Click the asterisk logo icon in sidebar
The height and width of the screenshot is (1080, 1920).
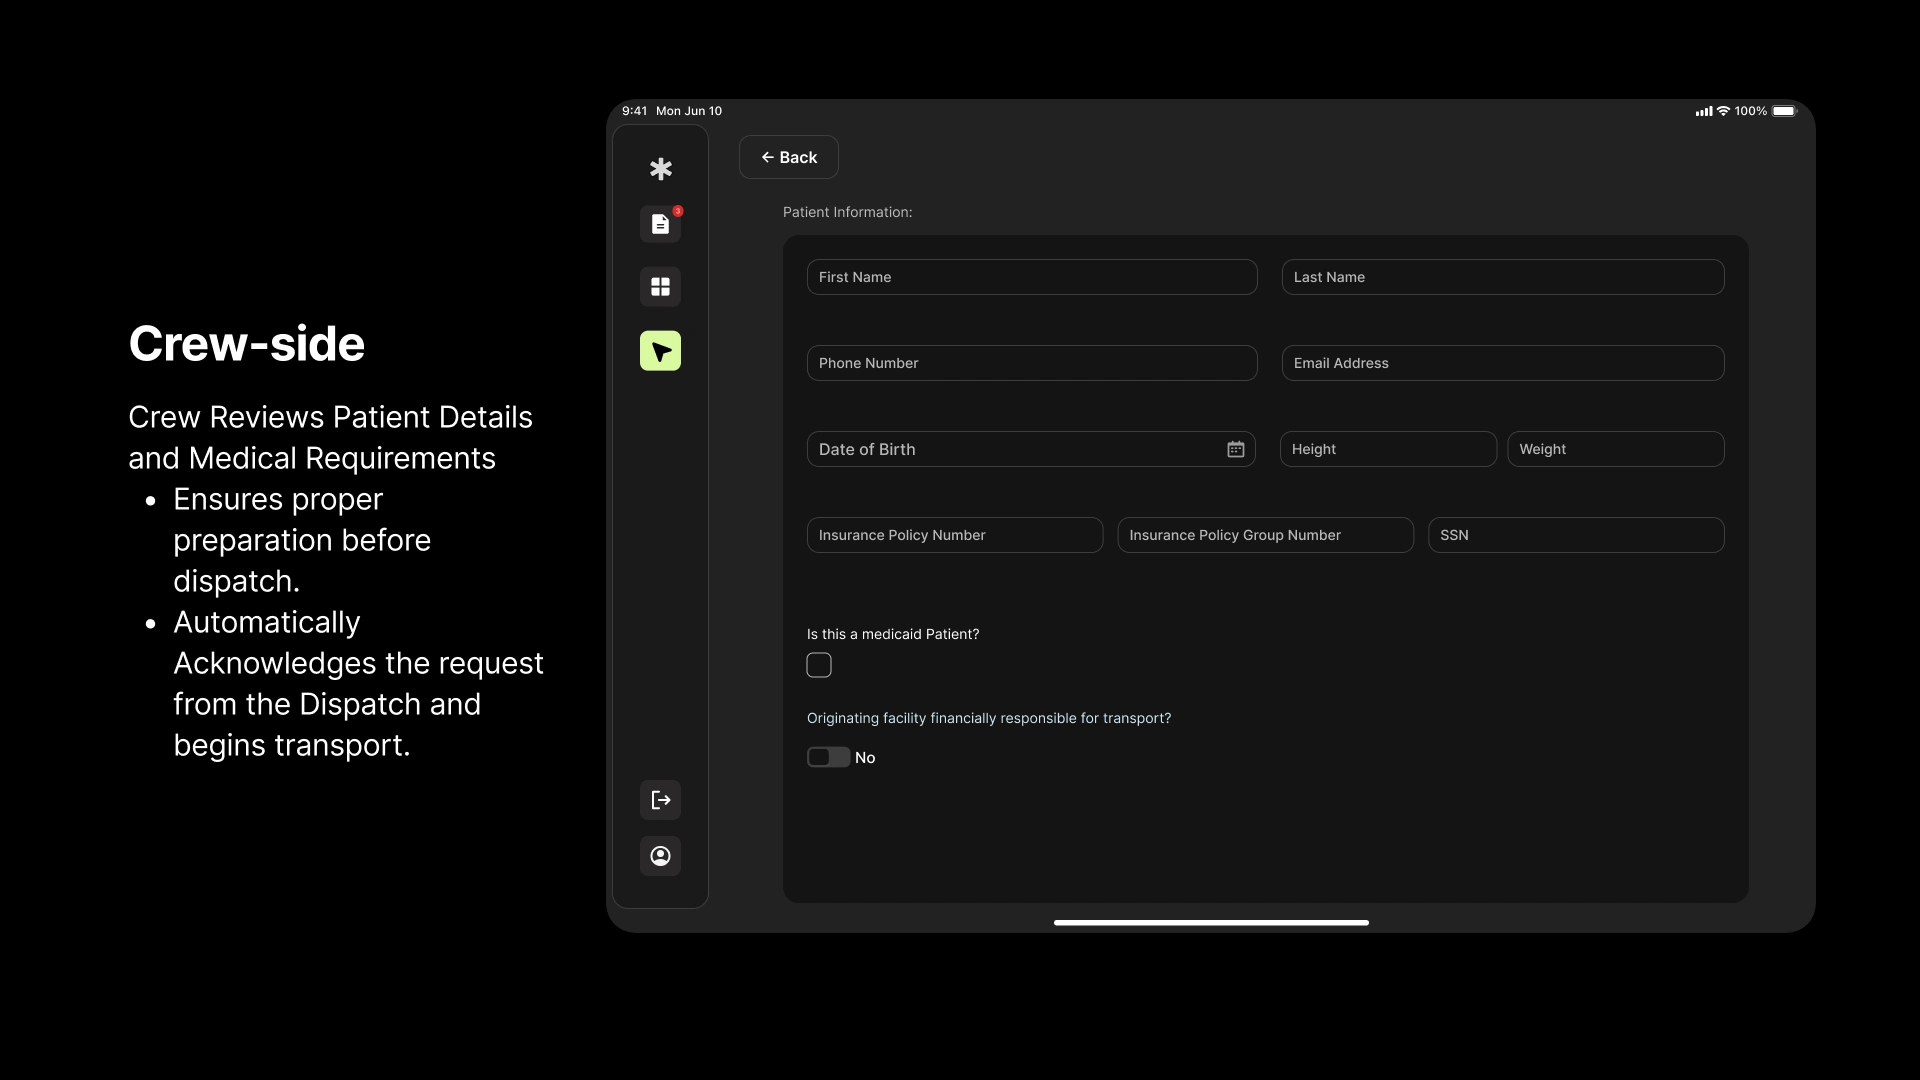coord(660,169)
